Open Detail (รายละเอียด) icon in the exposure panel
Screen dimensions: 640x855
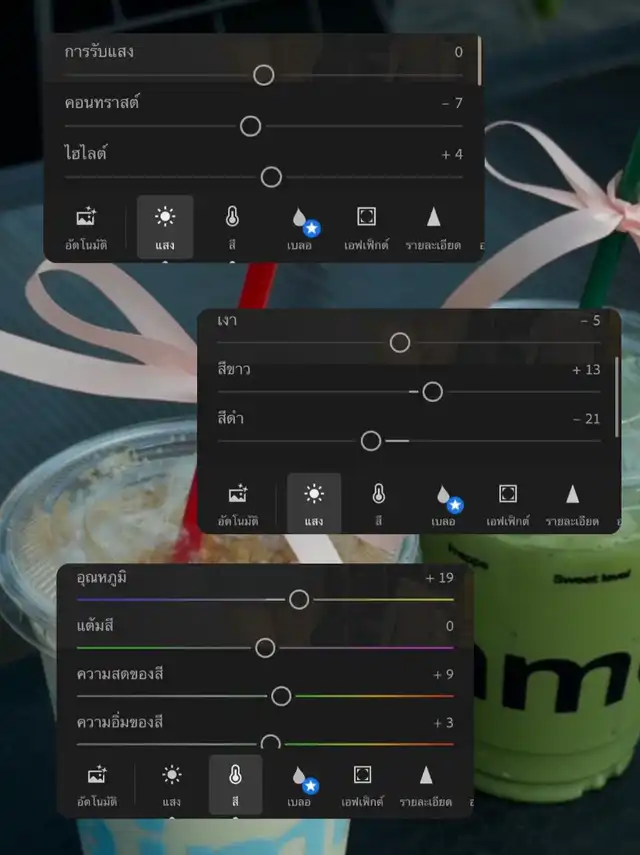pyautogui.click(x=433, y=227)
